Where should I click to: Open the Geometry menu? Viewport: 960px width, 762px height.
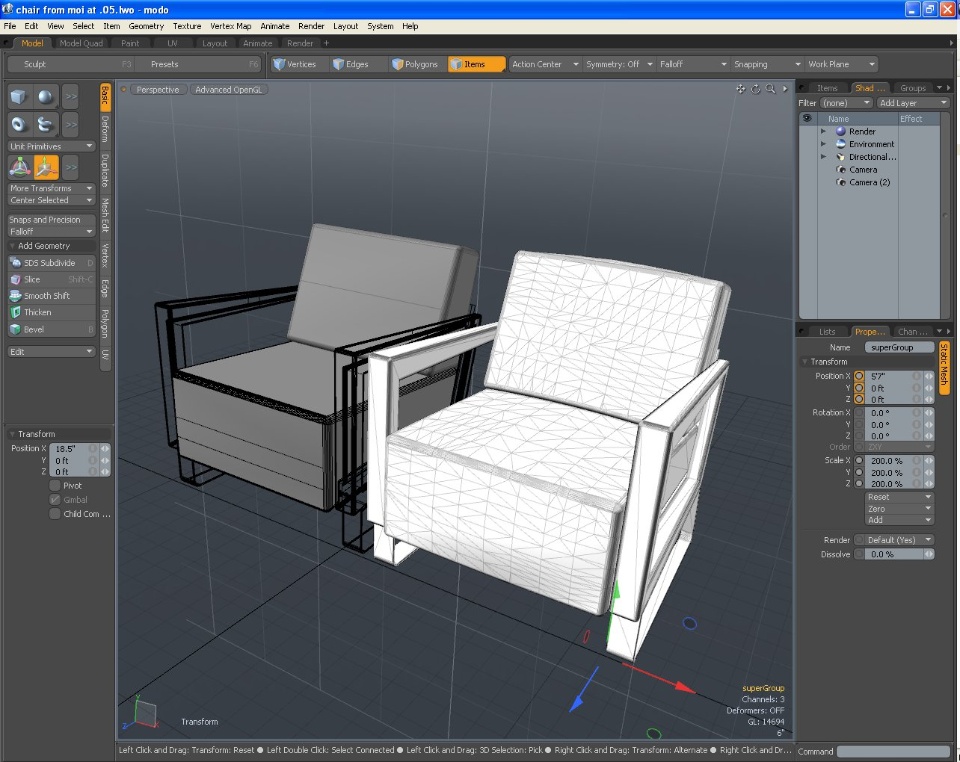tap(146, 26)
